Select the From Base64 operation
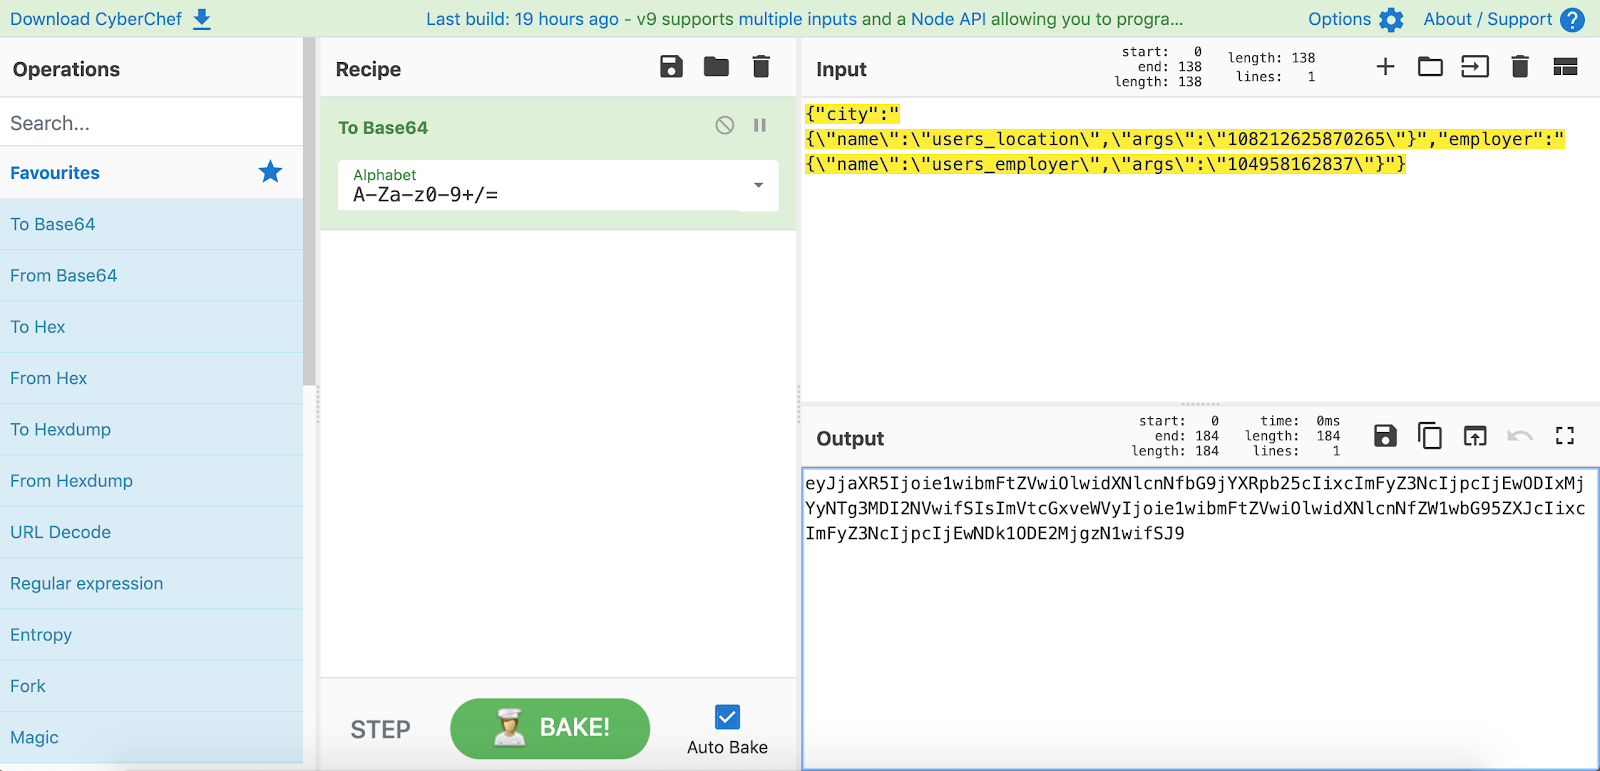Screen dimensions: 1600x771 [152, 275]
